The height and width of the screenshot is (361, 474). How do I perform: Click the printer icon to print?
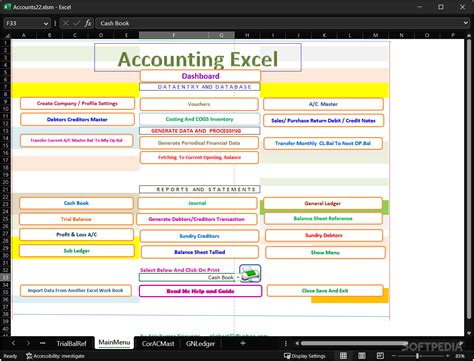coord(250,273)
